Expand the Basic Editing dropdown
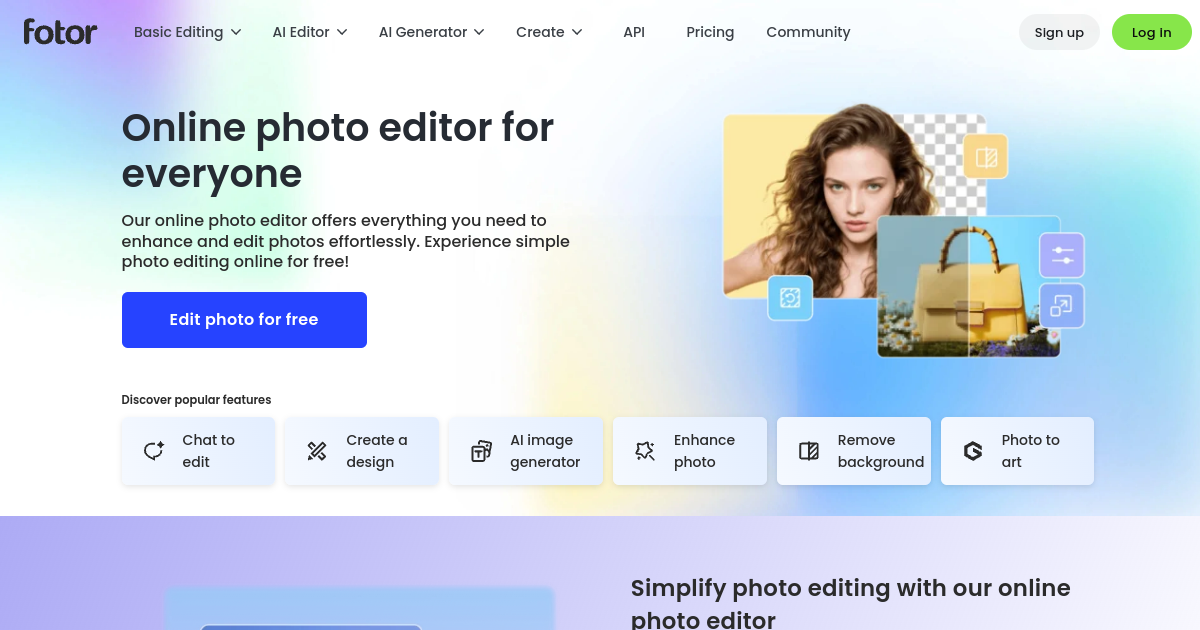Screen dimensions: 1200x630 click(x=188, y=32)
